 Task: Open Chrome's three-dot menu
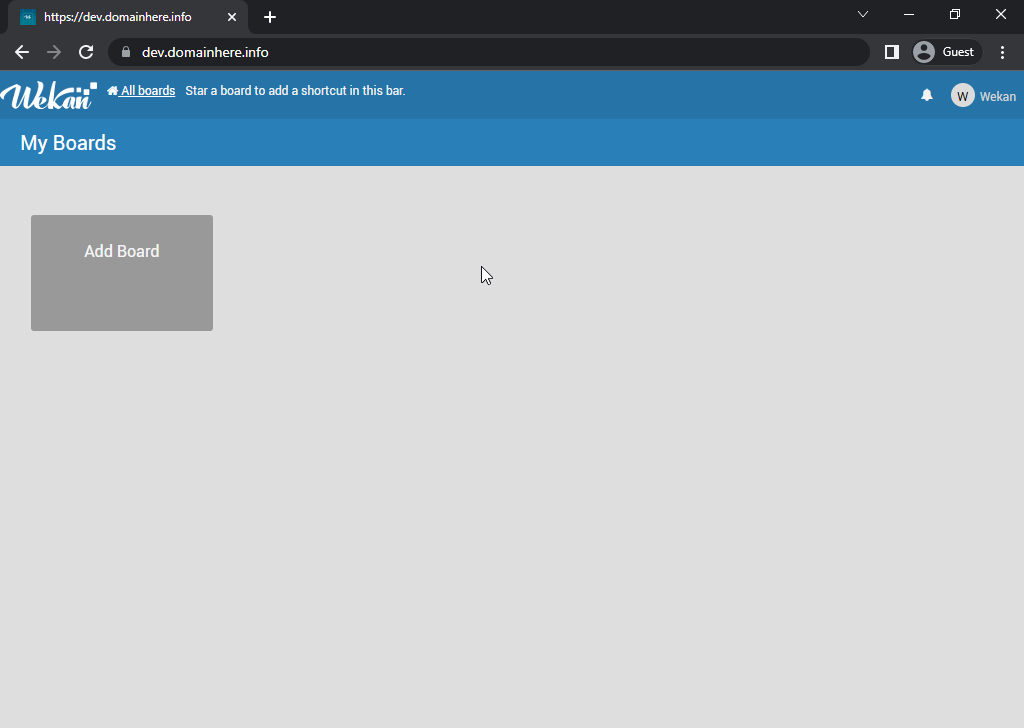click(x=1002, y=52)
